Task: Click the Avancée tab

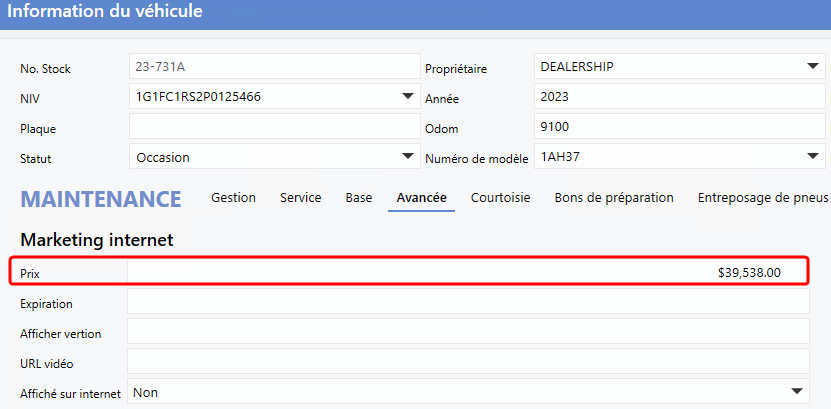Action: click(x=421, y=198)
